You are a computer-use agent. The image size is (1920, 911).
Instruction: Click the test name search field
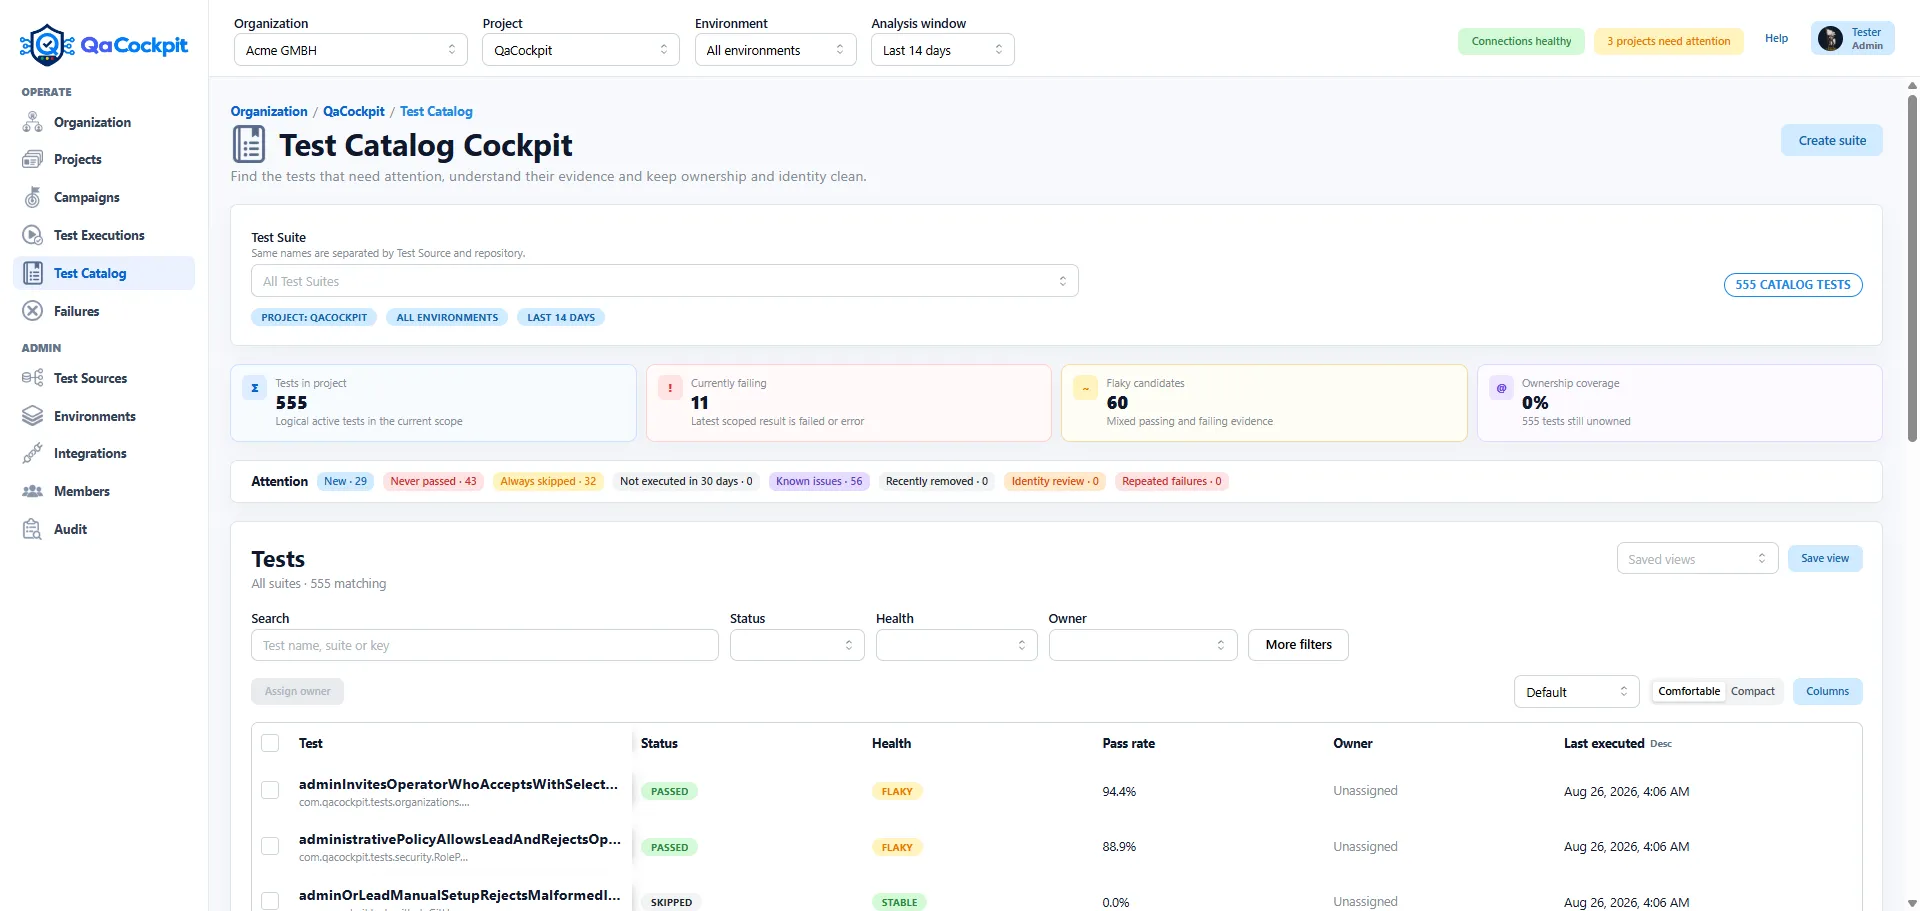pyautogui.click(x=485, y=645)
